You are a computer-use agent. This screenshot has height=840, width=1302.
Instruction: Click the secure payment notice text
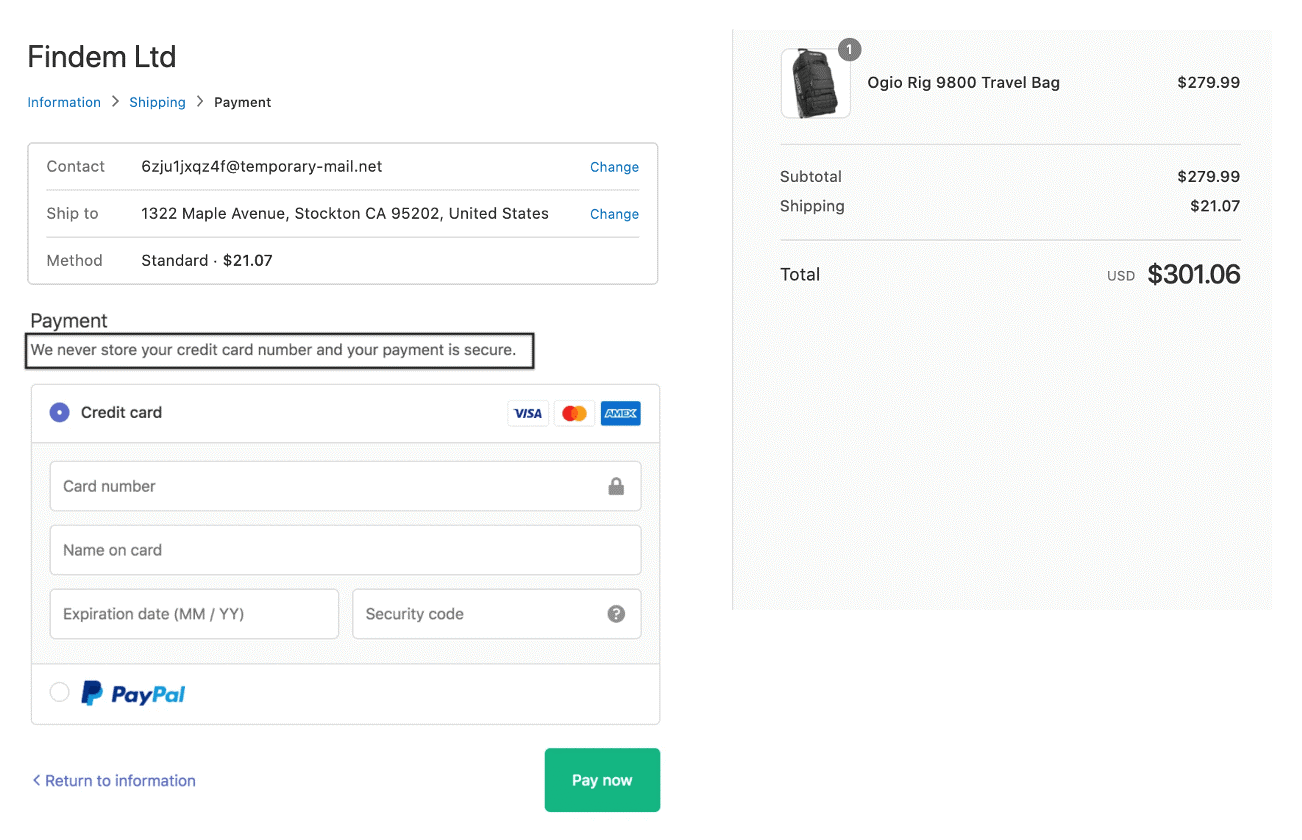273,350
